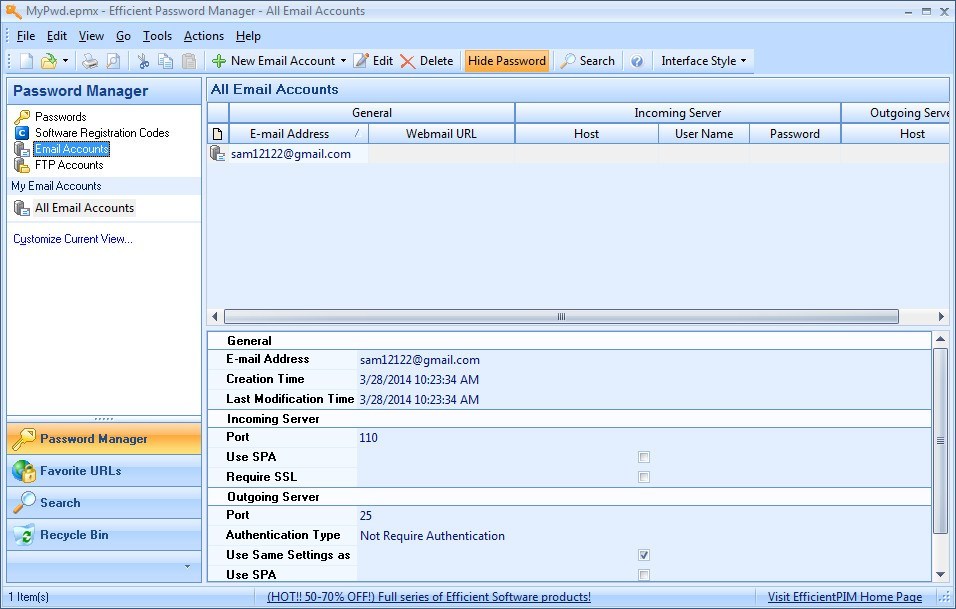This screenshot has width=956, height=609.
Task: Sort by E-mail Address column header
Action: 298,134
